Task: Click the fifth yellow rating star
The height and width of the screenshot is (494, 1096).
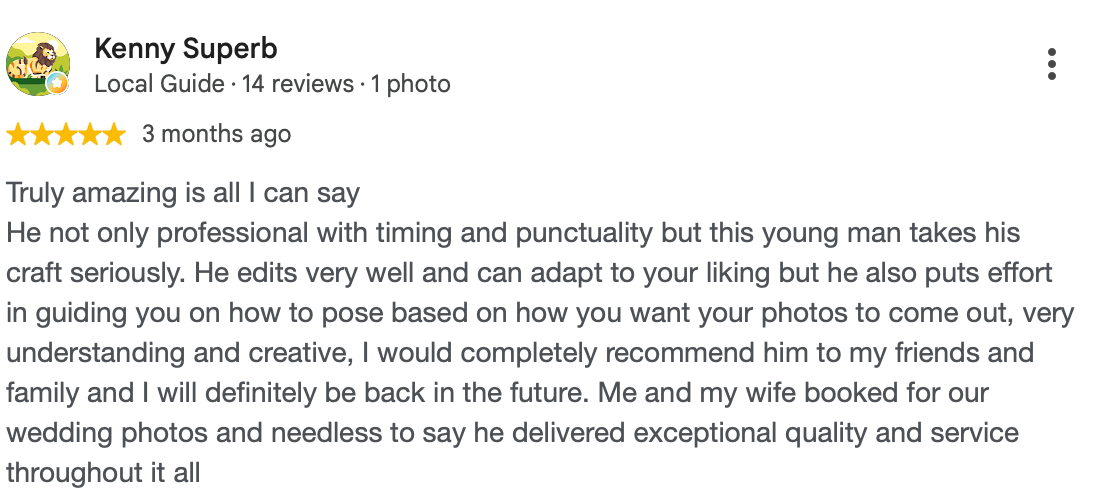Action: pos(113,134)
